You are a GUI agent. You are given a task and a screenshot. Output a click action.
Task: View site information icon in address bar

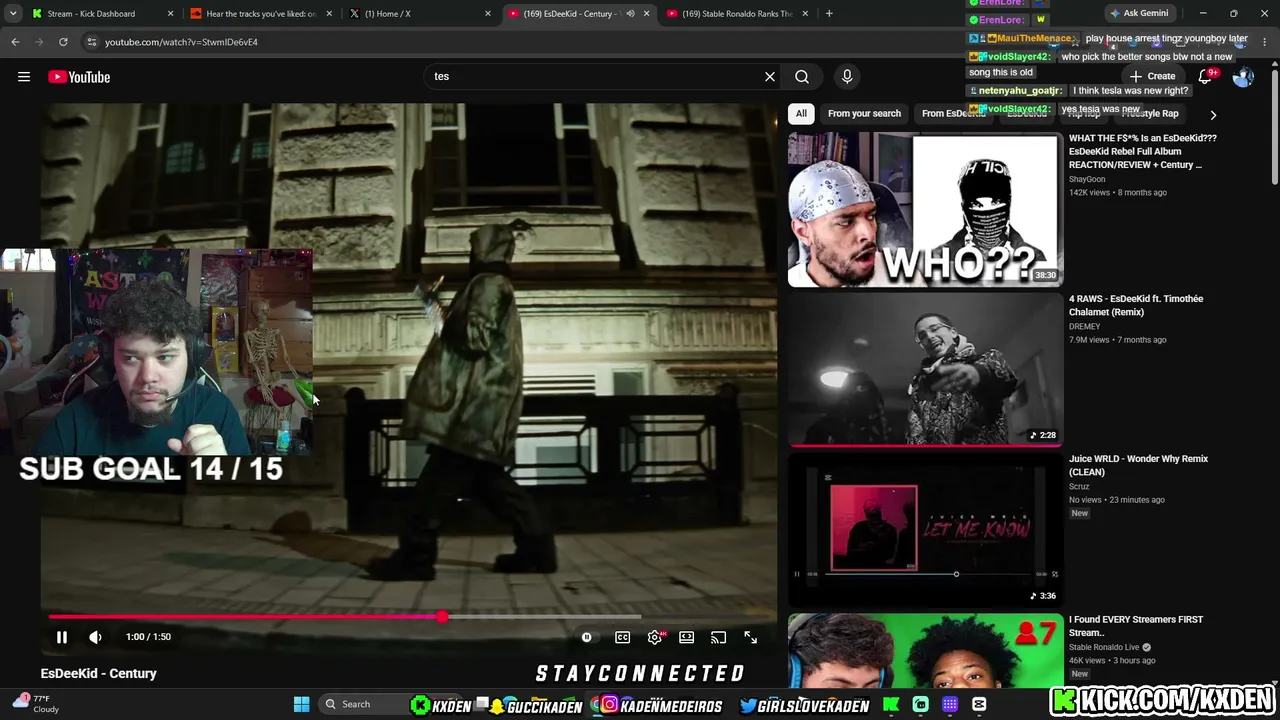[x=91, y=42]
